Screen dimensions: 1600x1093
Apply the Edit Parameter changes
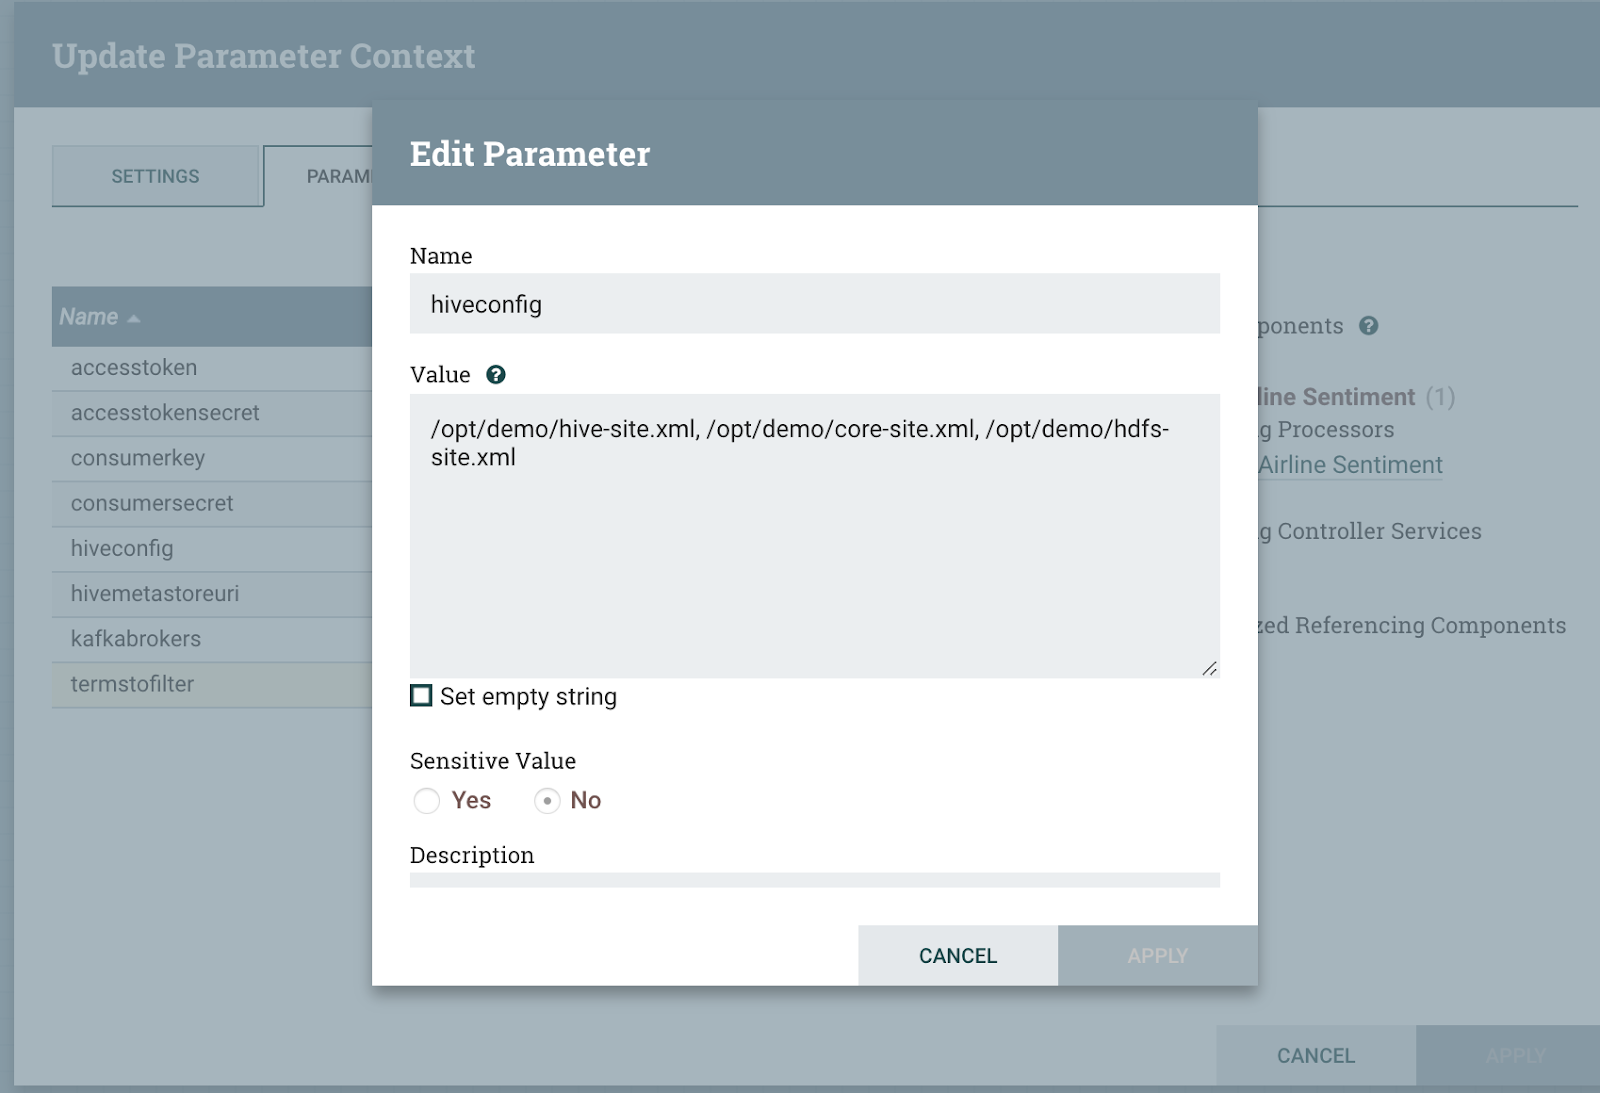1157,955
